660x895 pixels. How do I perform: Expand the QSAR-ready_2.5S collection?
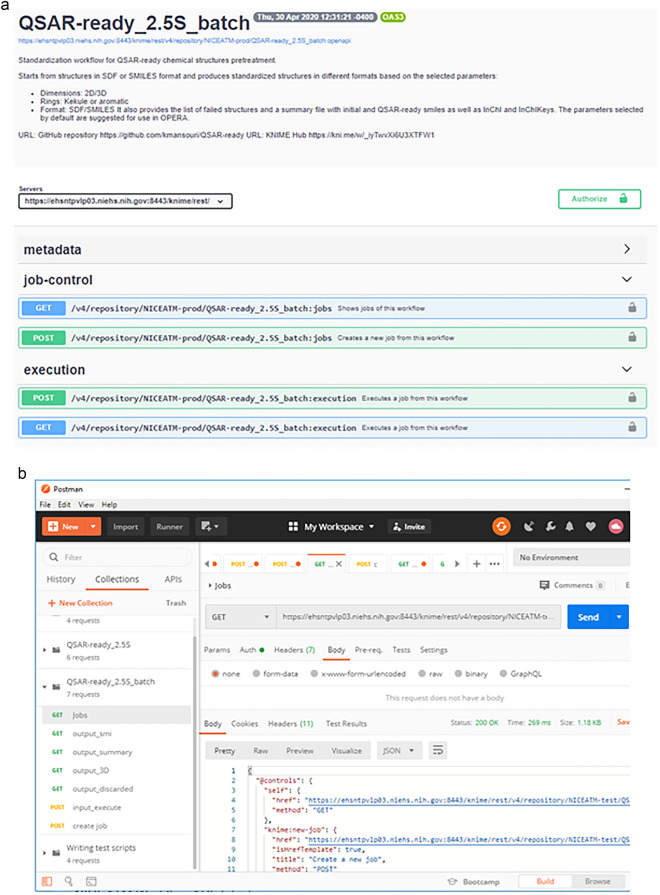pyautogui.click(x=45, y=650)
